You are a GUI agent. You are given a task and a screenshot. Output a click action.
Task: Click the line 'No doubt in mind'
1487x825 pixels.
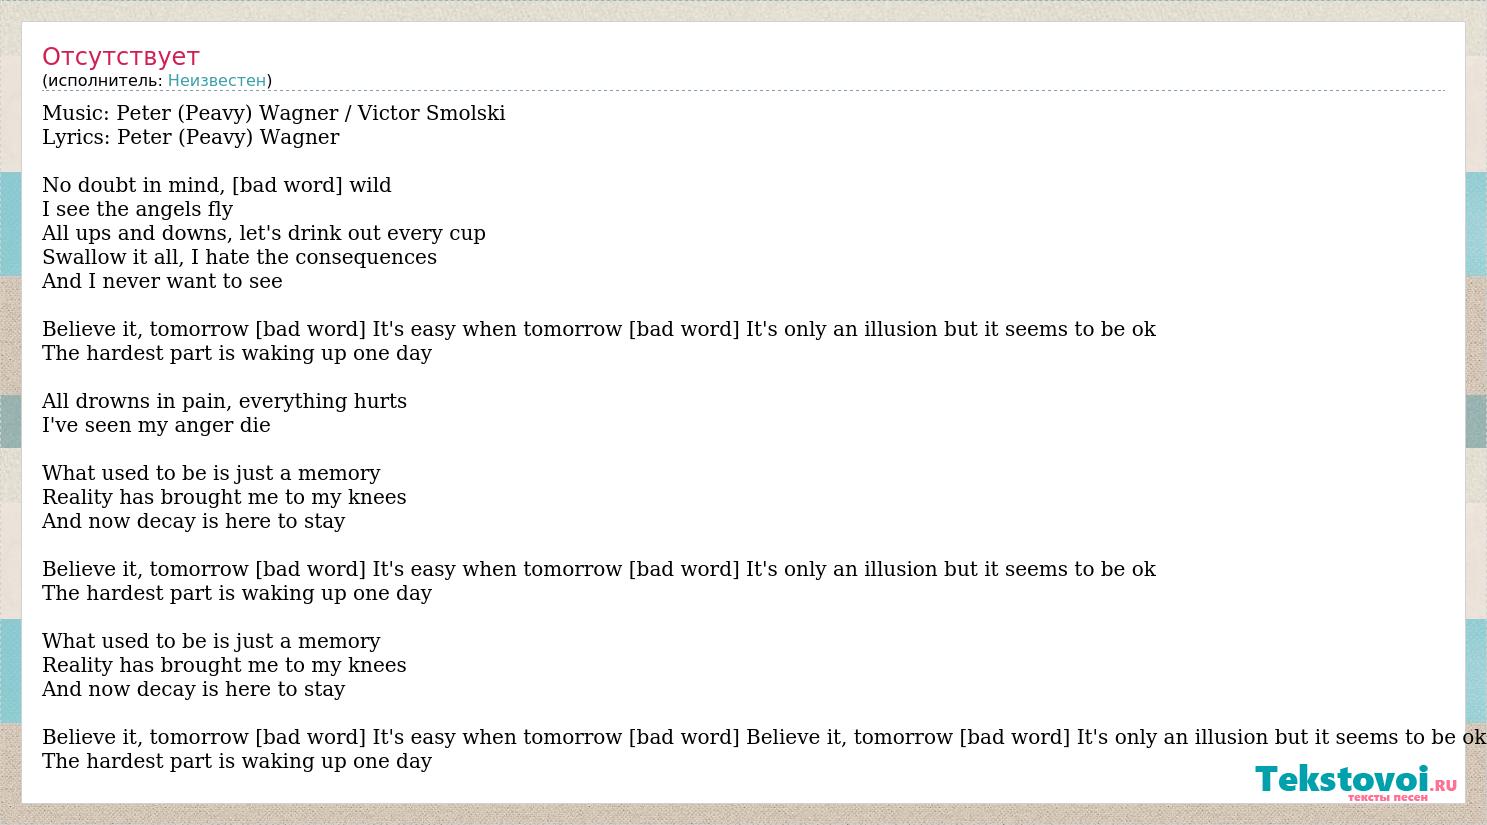[x=217, y=185]
